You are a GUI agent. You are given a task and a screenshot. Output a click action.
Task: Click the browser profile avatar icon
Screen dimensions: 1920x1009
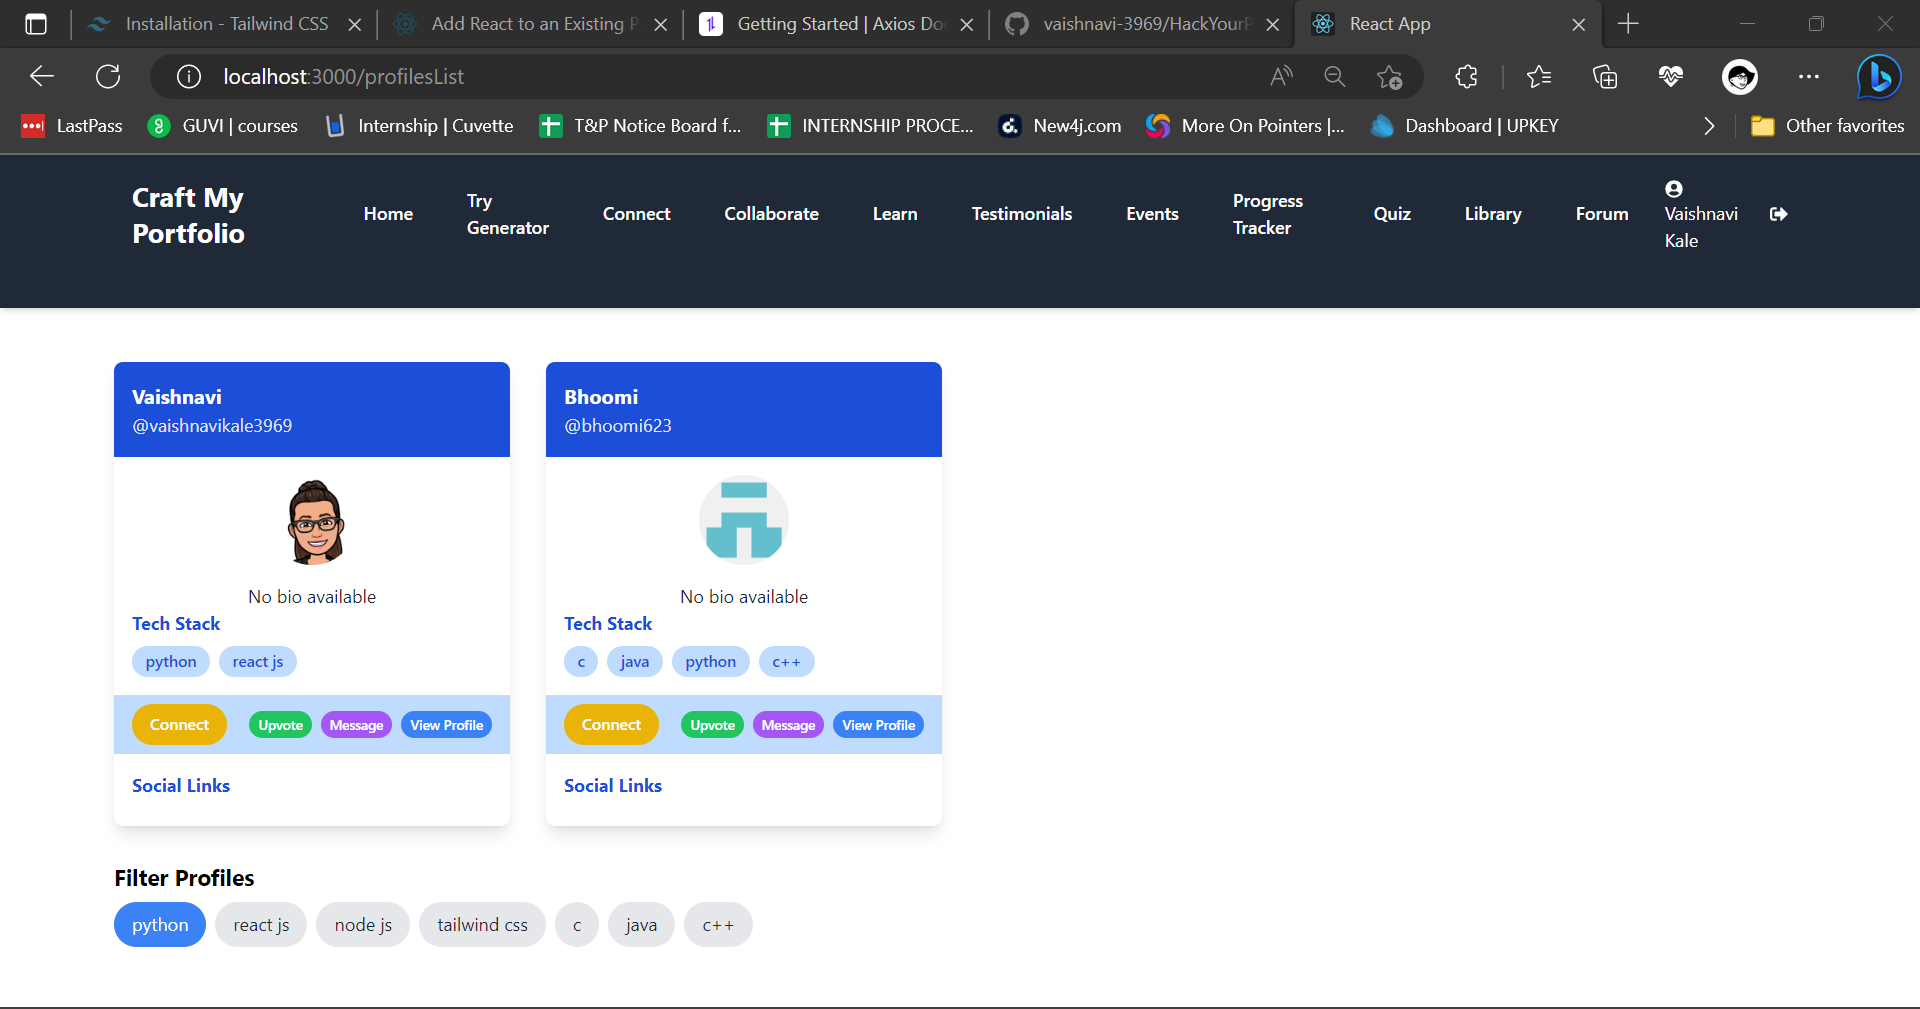click(x=1740, y=76)
